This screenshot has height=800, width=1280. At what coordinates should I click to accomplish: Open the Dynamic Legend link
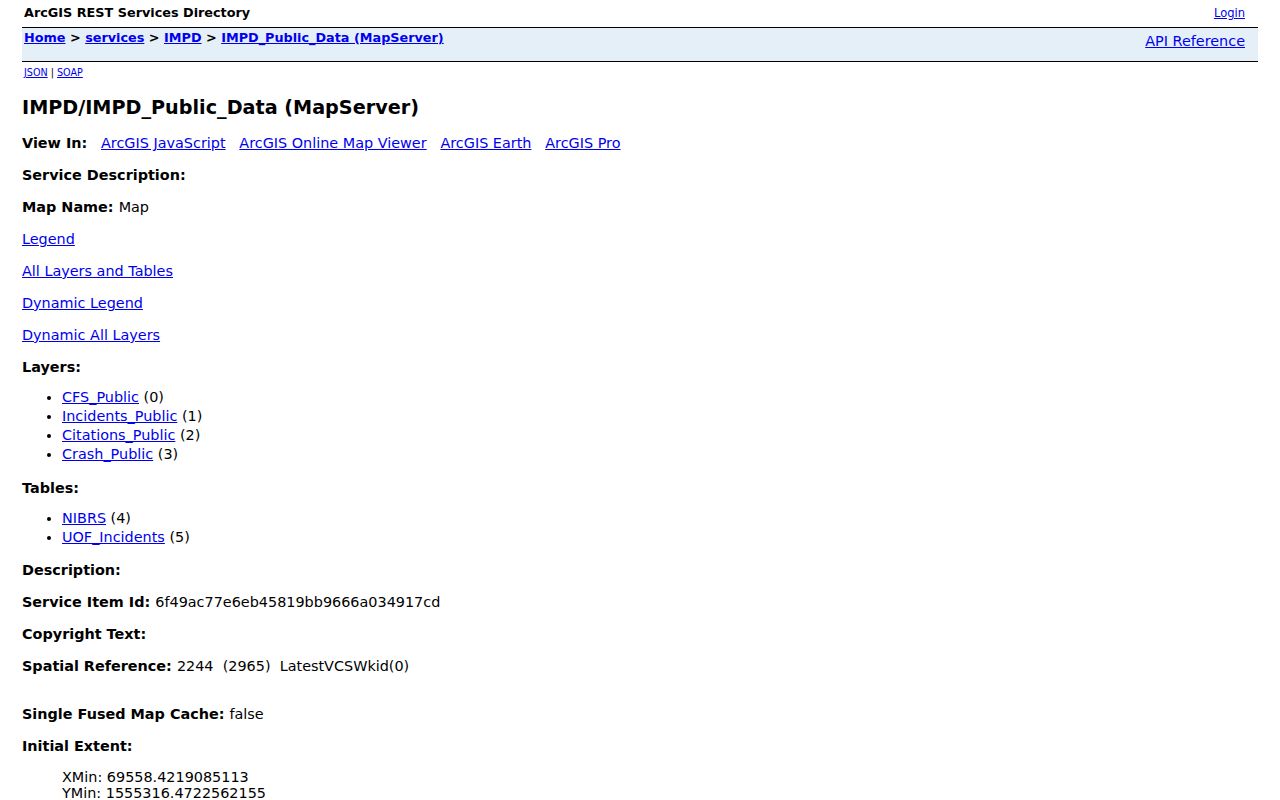coord(82,303)
